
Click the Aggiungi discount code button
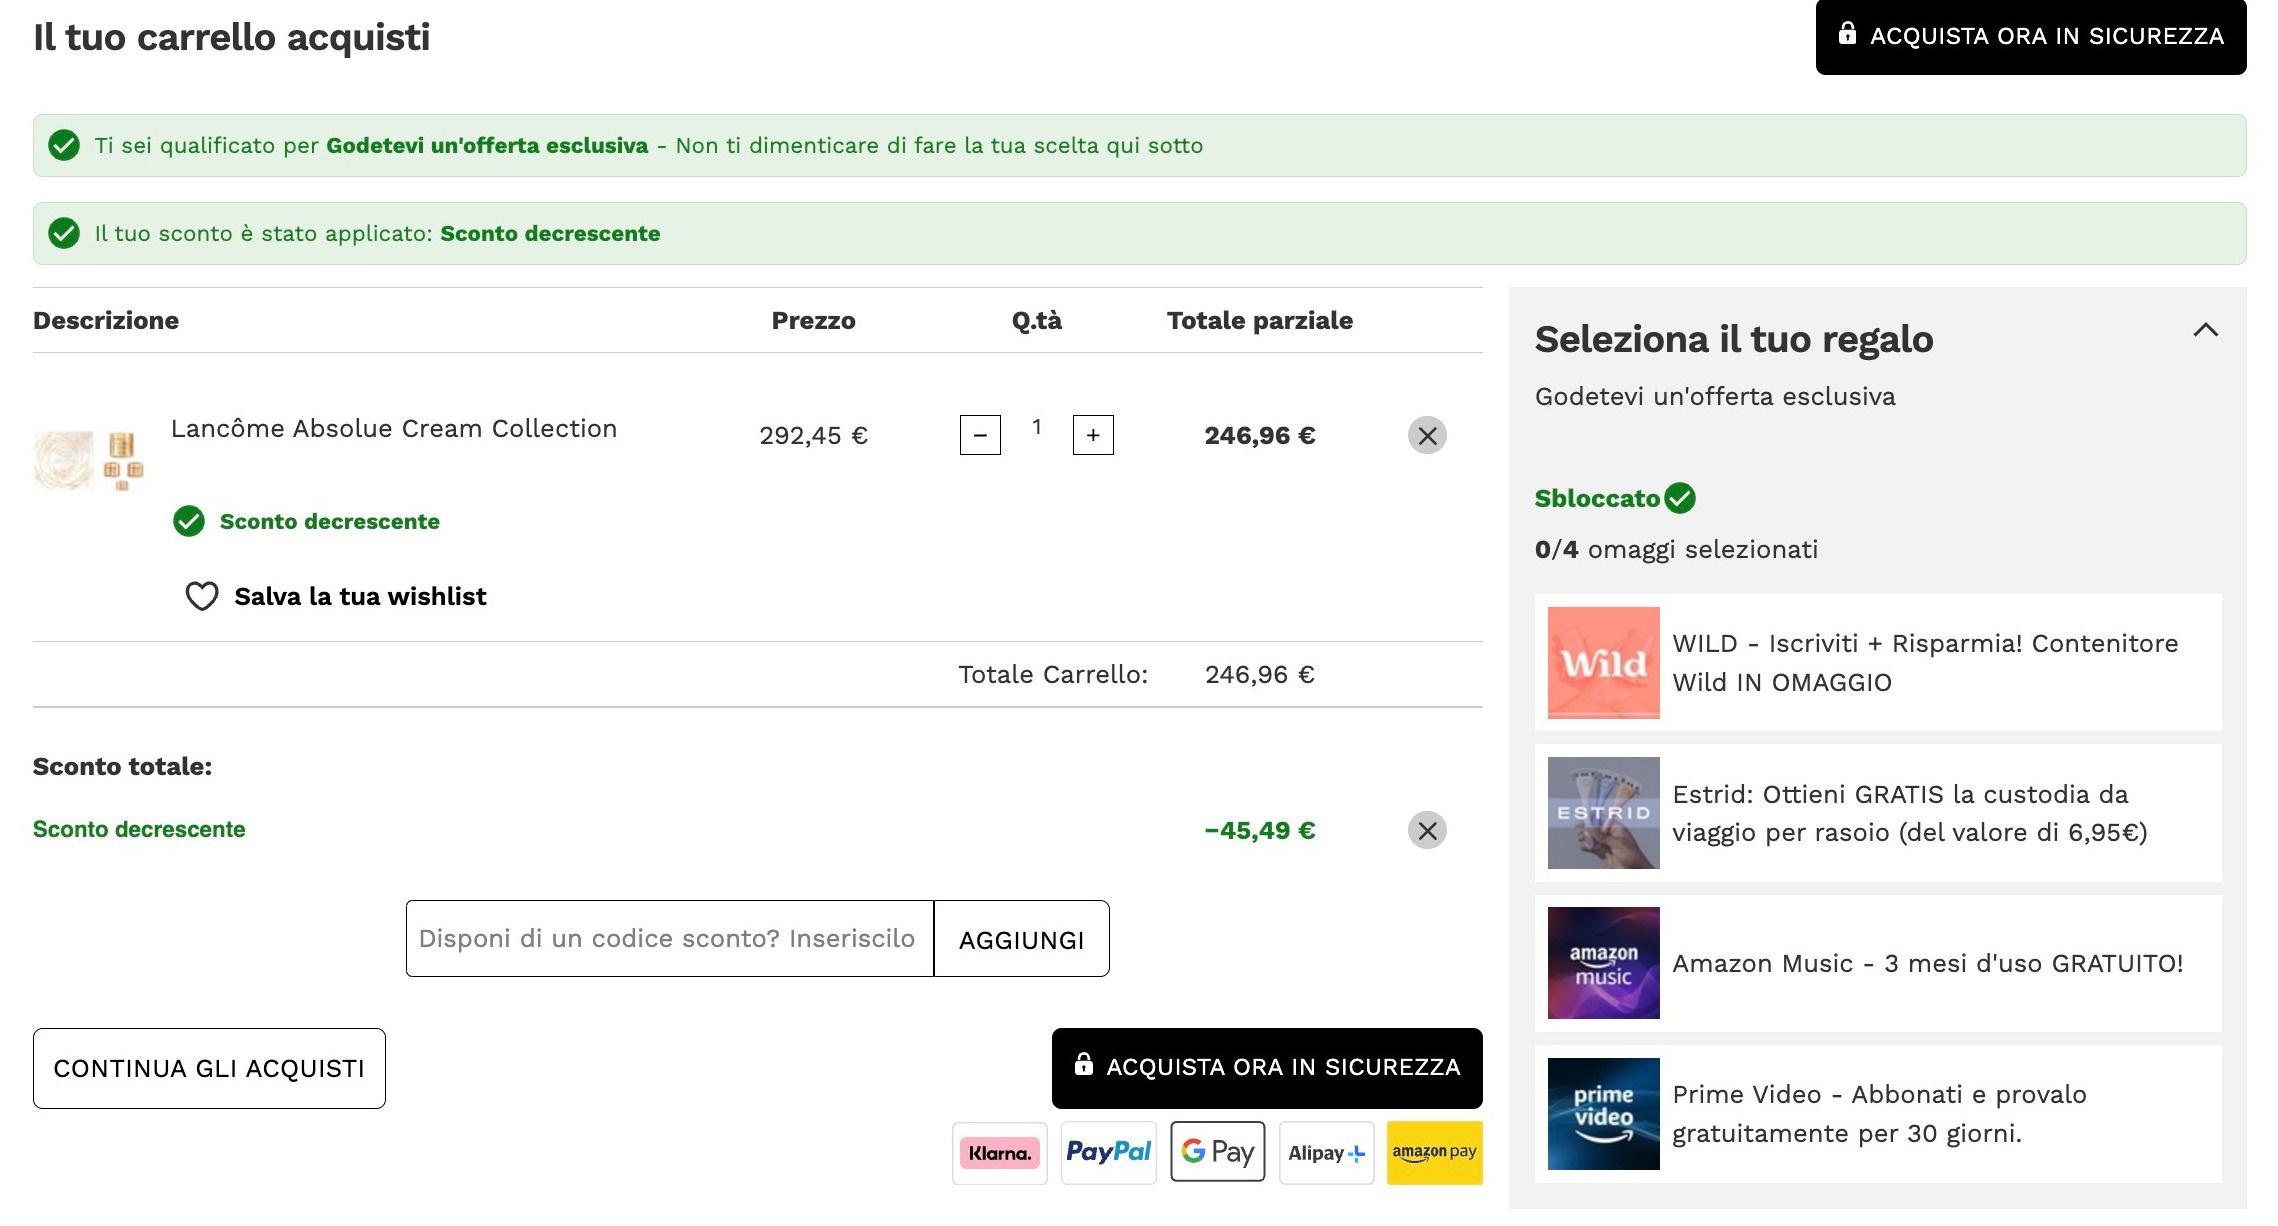click(1021, 938)
